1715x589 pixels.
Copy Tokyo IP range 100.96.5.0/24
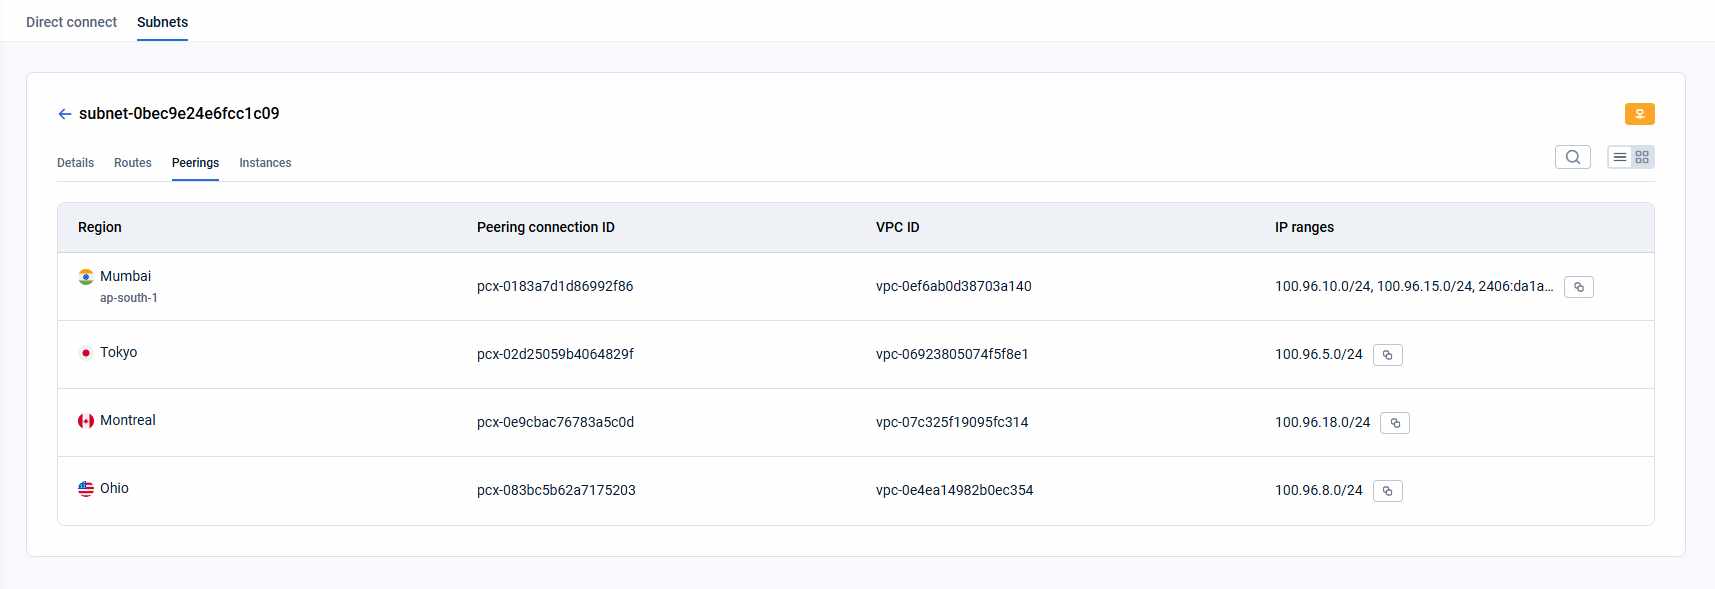coord(1388,355)
